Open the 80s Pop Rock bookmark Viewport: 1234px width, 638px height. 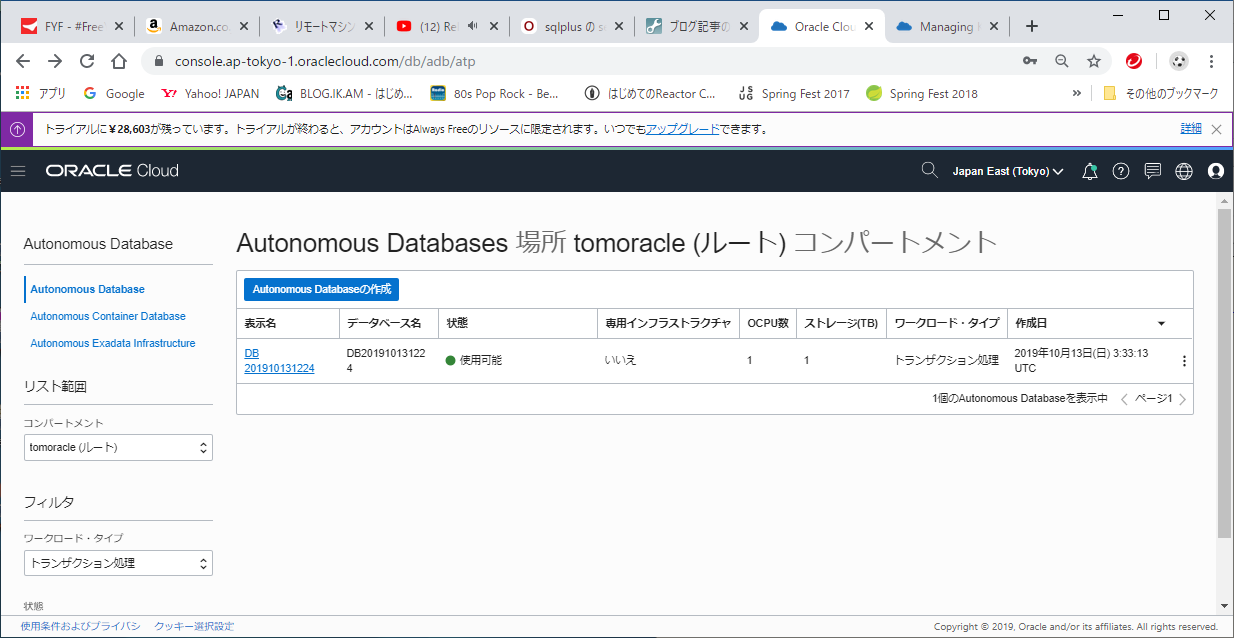(x=495, y=93)
